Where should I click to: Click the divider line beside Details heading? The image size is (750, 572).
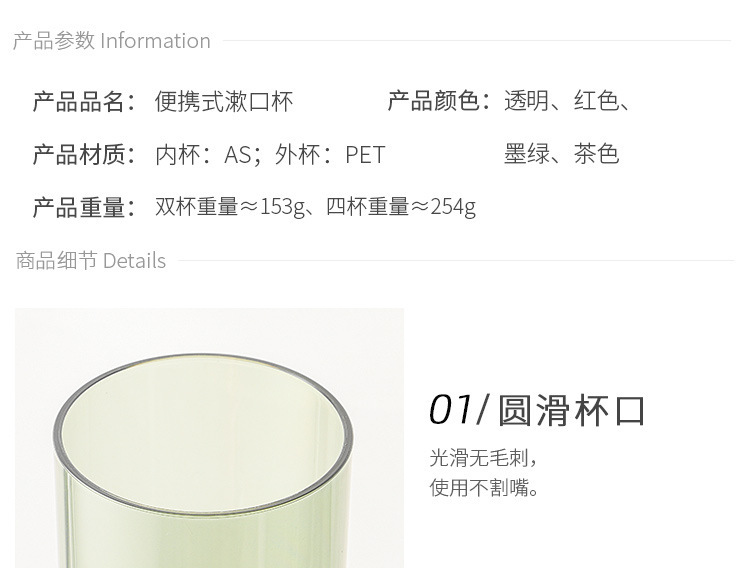tap(456, 261)
